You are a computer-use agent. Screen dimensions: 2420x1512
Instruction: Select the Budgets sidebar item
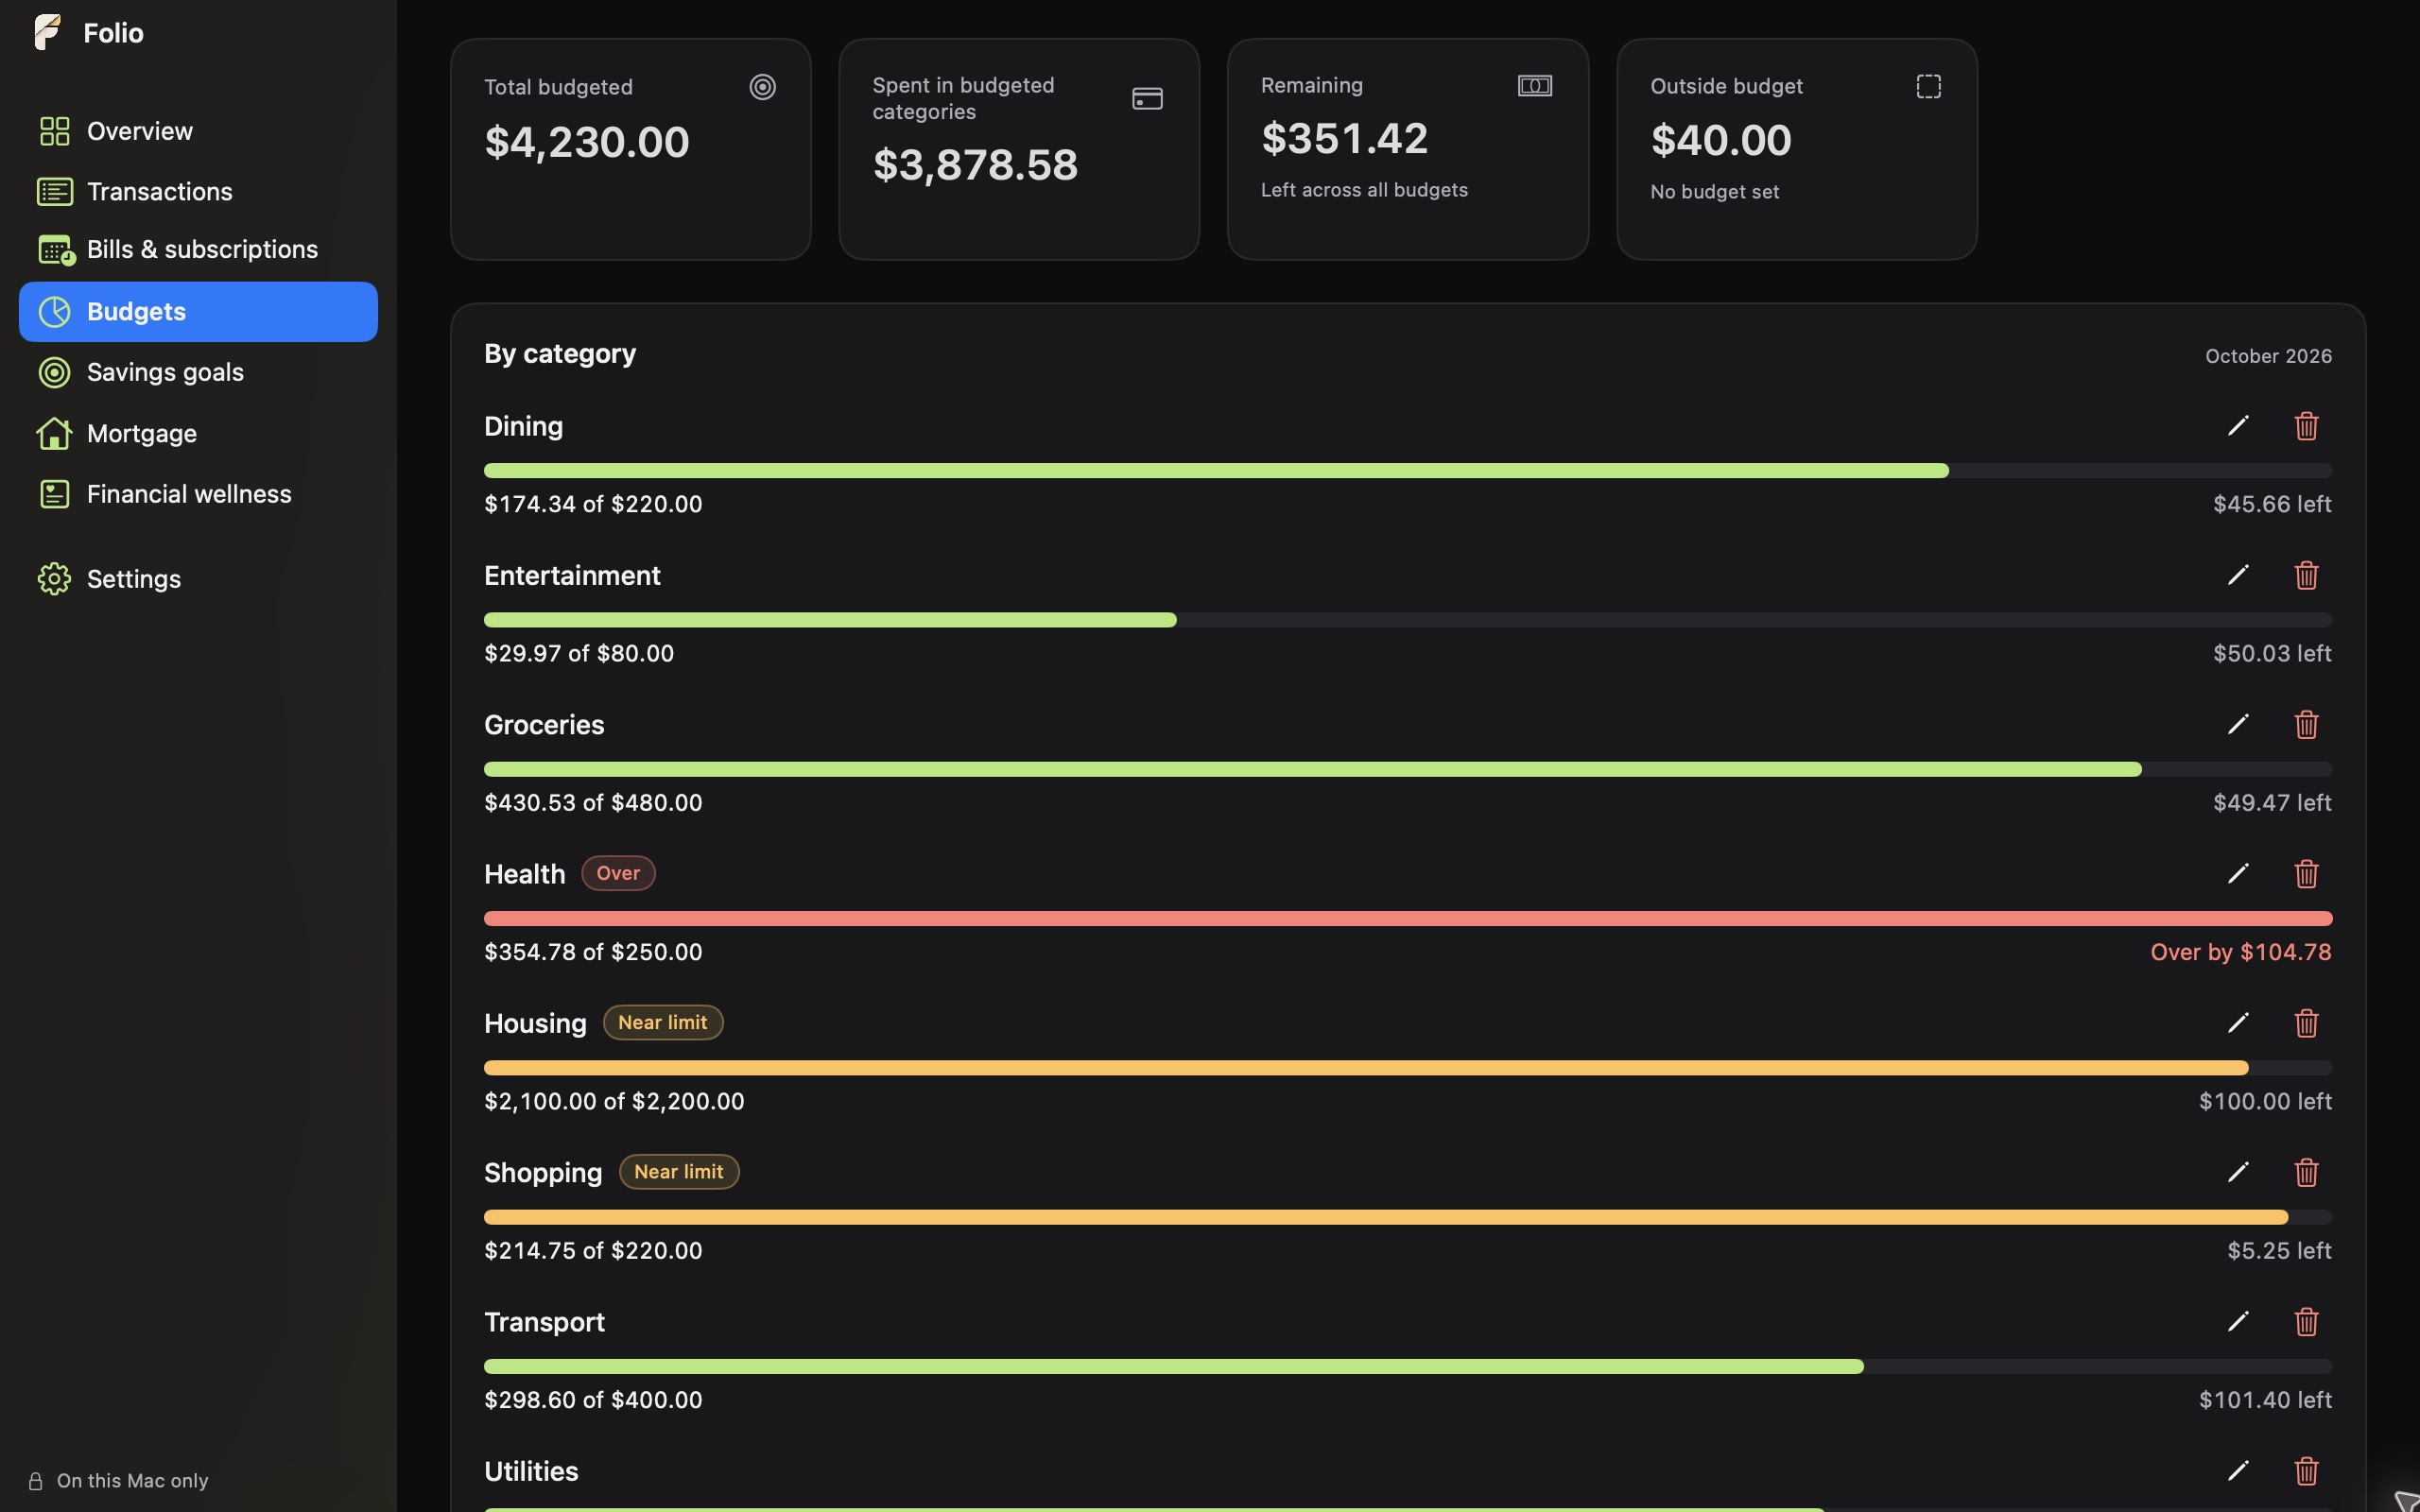198,312
